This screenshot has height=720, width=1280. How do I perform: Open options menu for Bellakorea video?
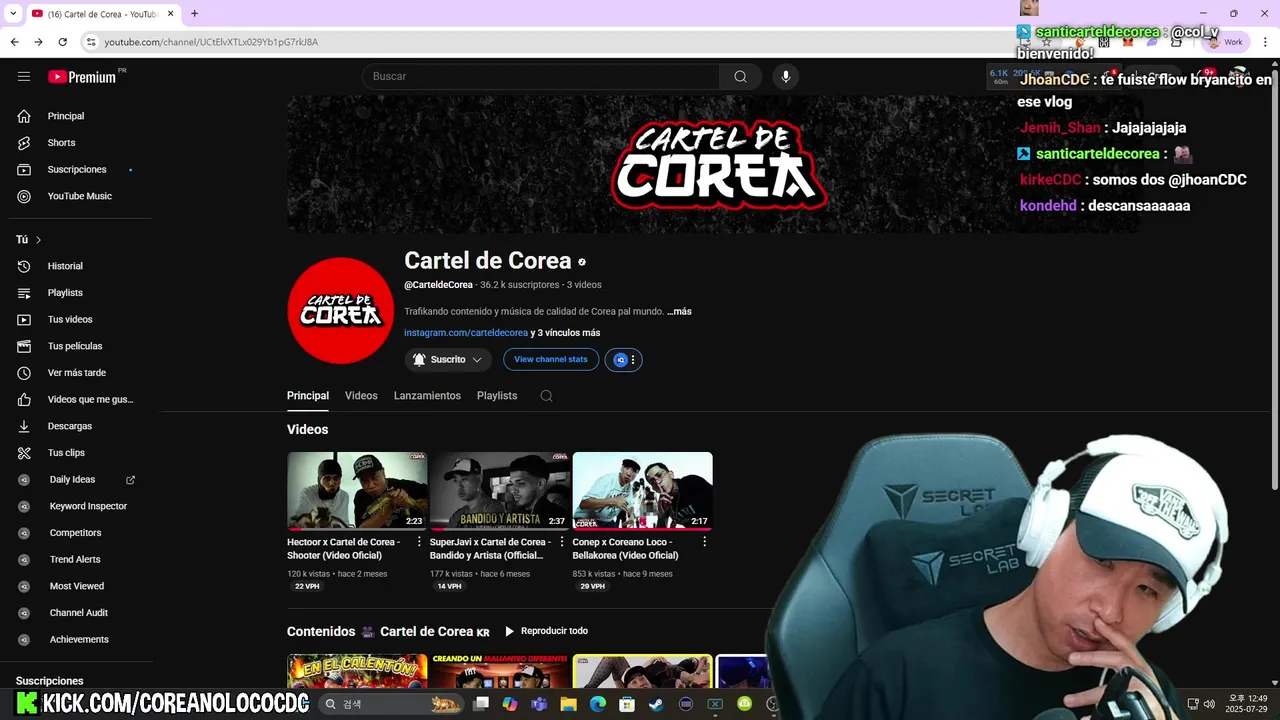(704, 542)
